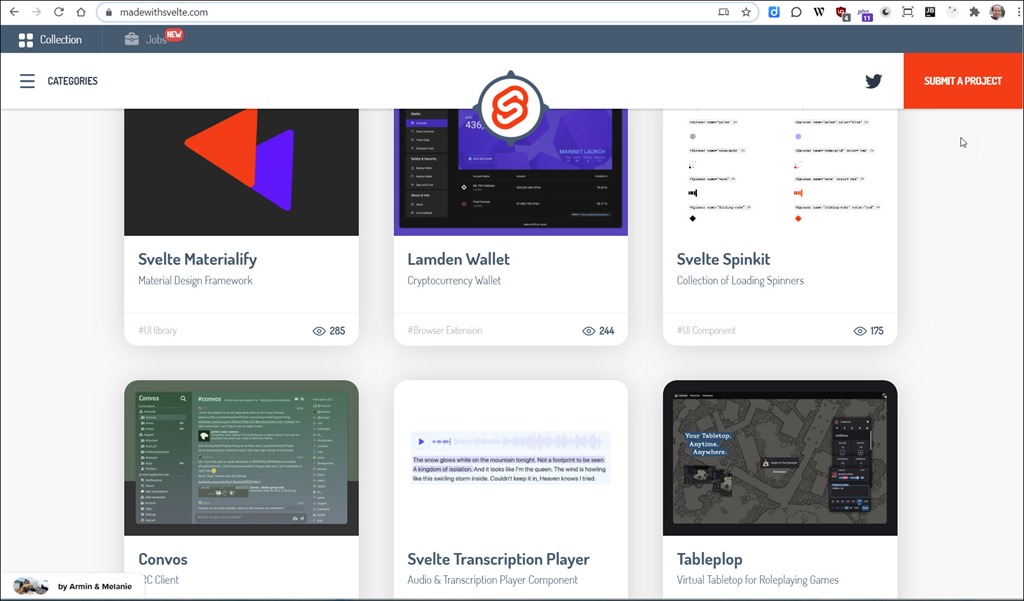Viewport: 1024px width, 601px height.
Task: Open the browser home page
Action: [x=80, y=12]
